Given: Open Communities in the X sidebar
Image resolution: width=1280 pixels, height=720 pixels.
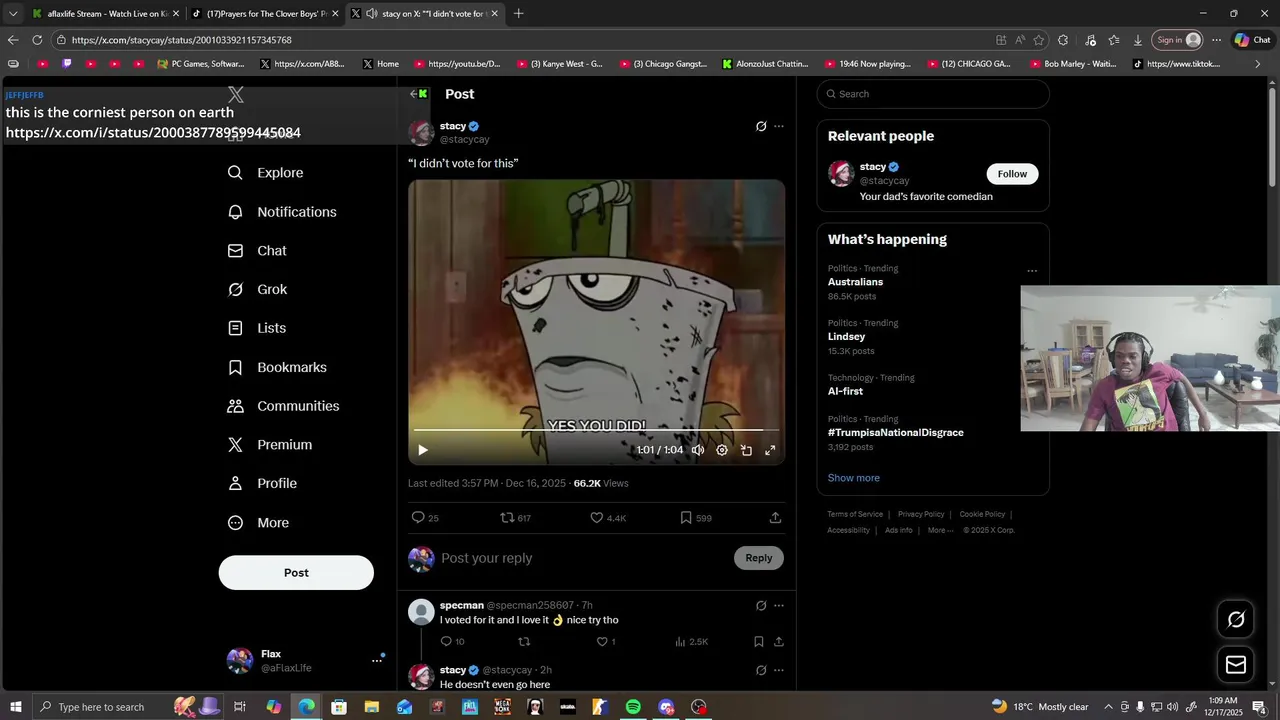Looking at the screenshot, I should coord(283,406).
